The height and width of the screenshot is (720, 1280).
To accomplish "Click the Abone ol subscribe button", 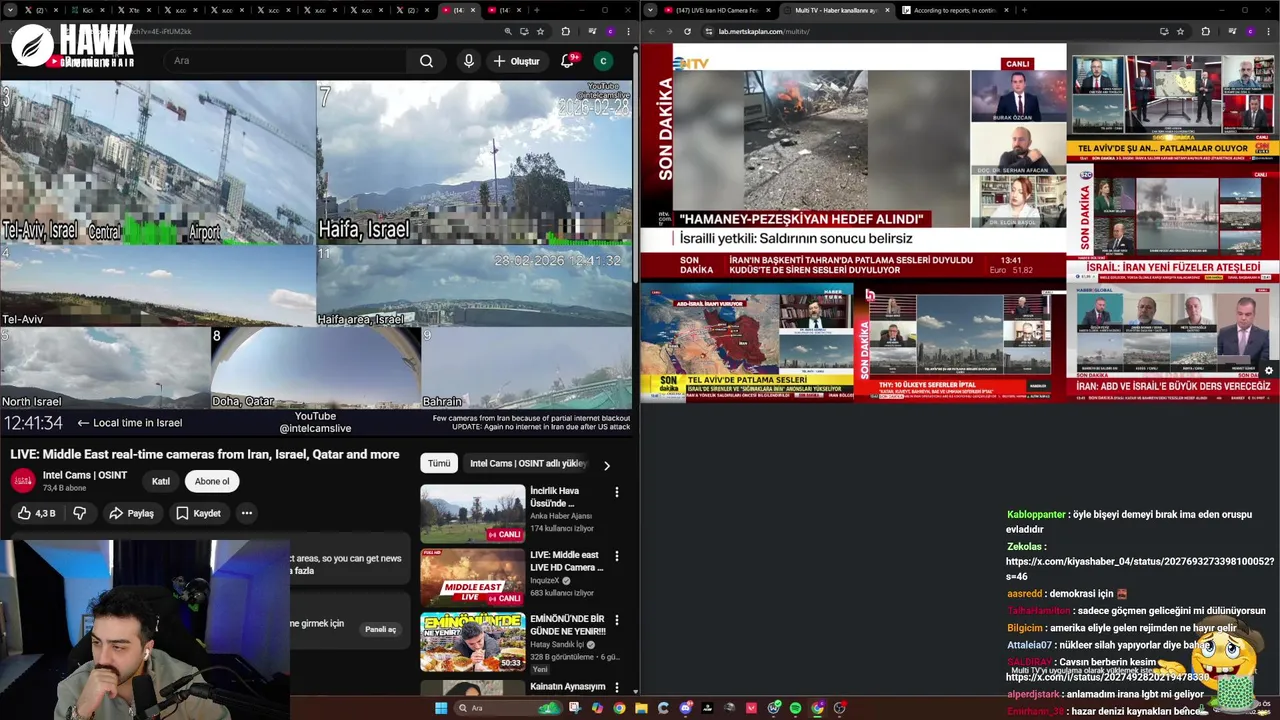I will (212, 481).
